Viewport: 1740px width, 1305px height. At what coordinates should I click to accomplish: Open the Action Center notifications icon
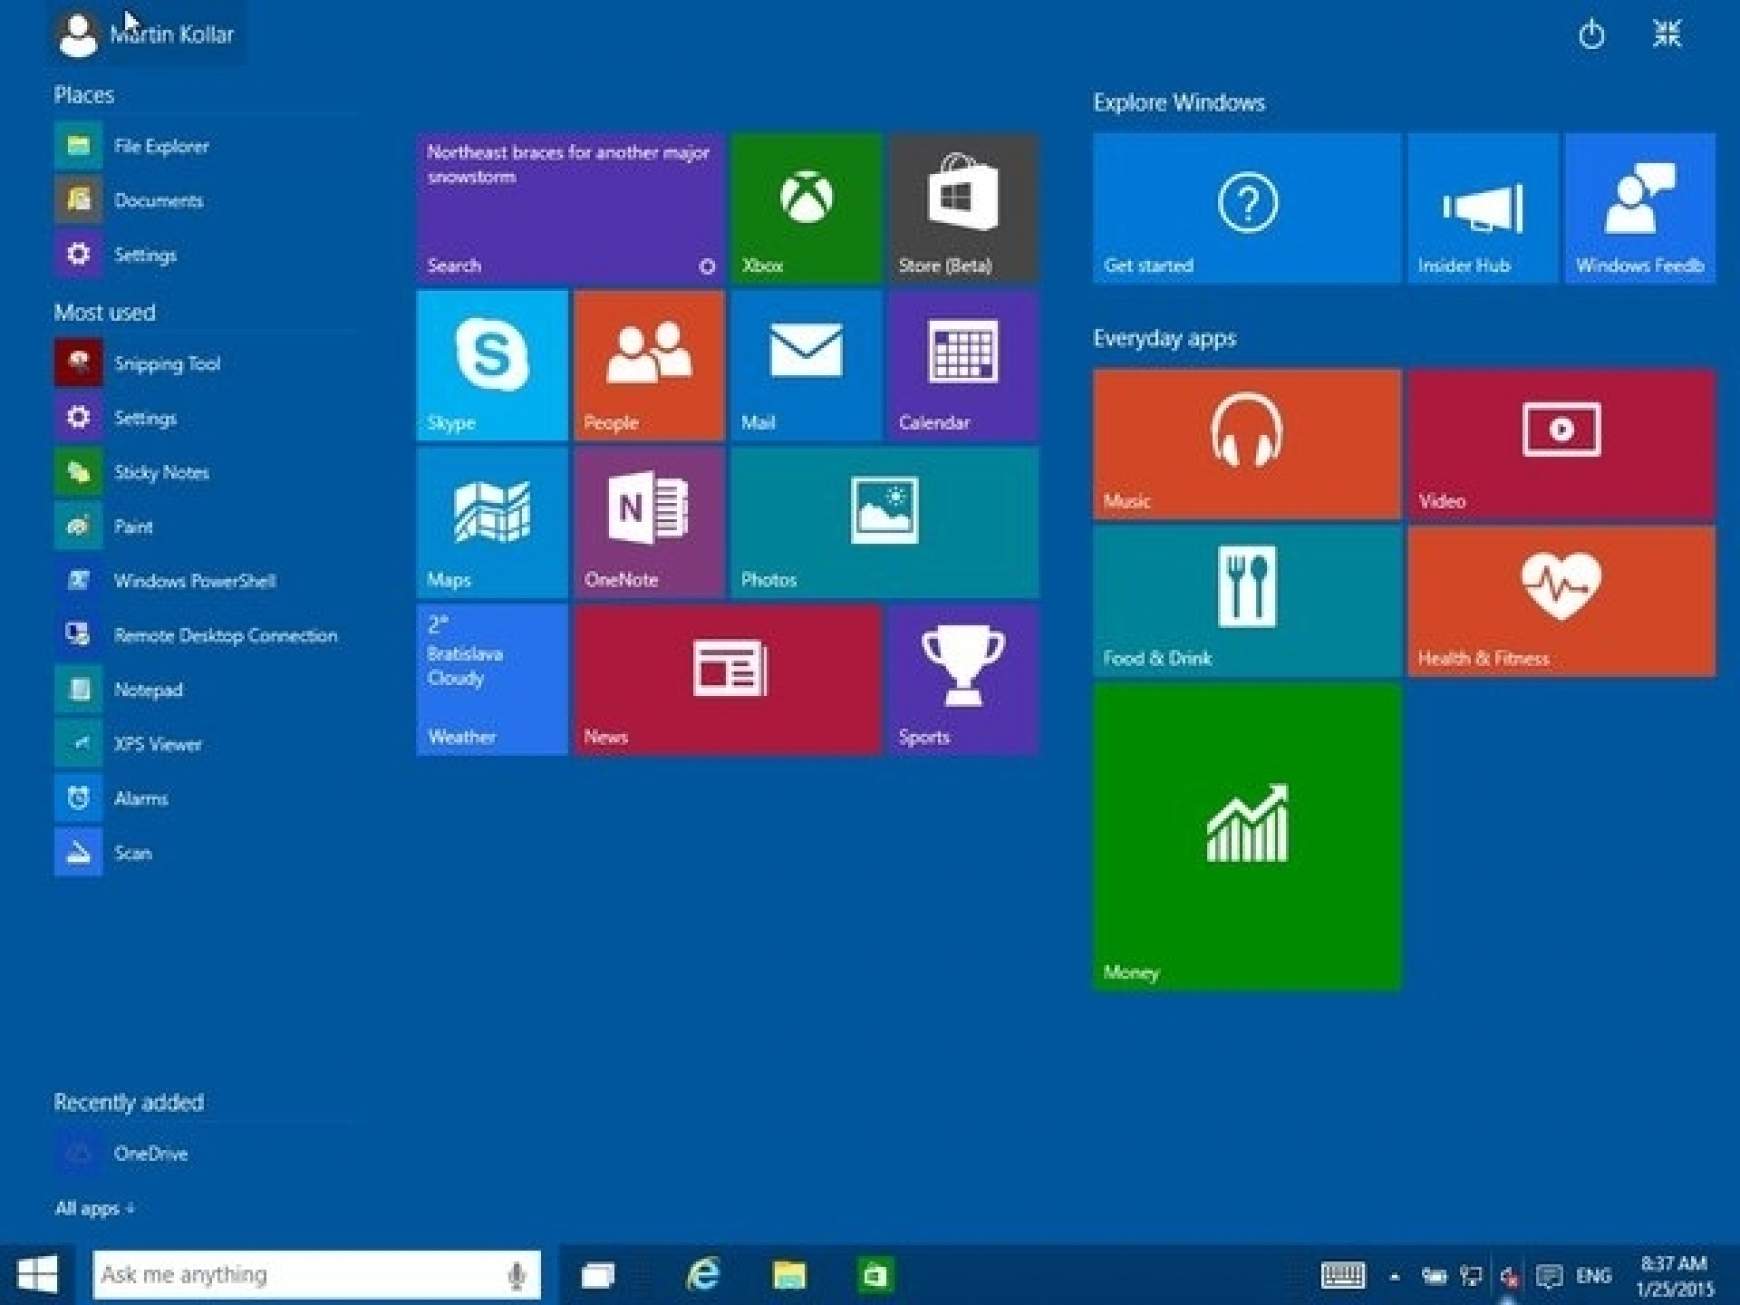pyautogui.click(x=1549, y=1276)
